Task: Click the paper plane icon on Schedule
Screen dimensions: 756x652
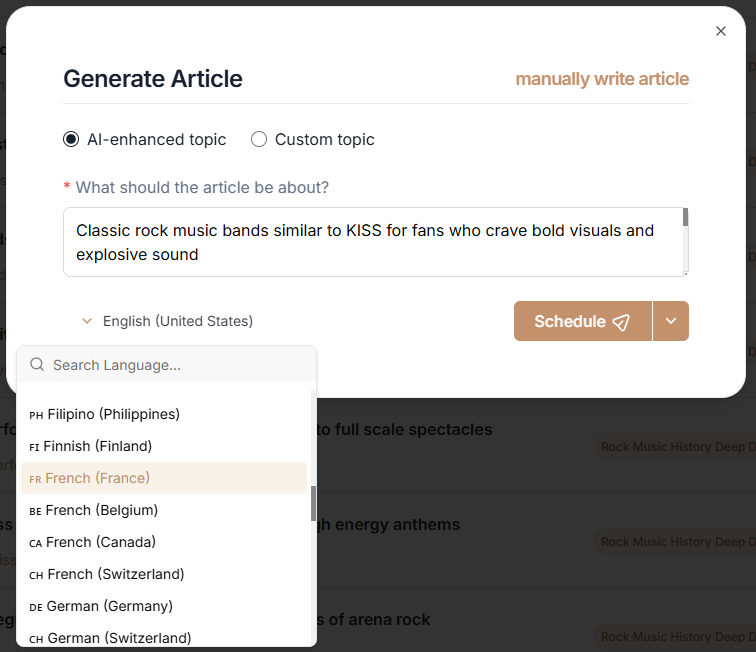Action: [x=621, y=322]
